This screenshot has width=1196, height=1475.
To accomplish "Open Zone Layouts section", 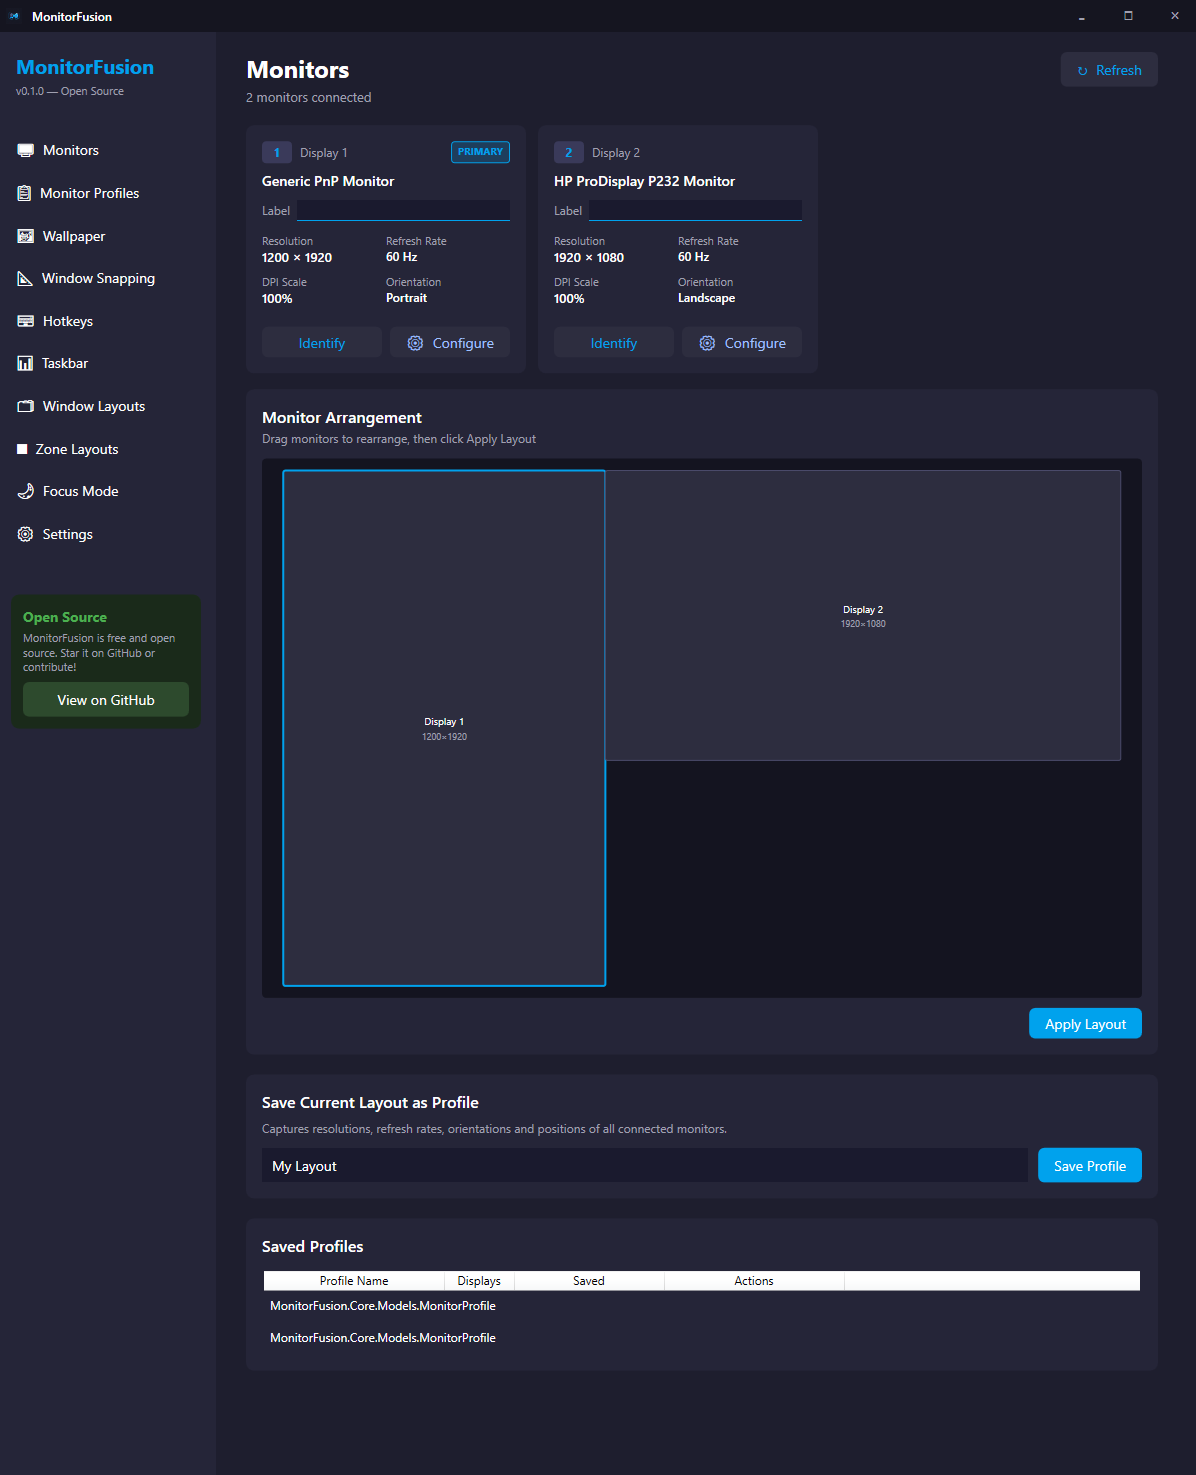I will pyautogui.click(x=78, y=449).
